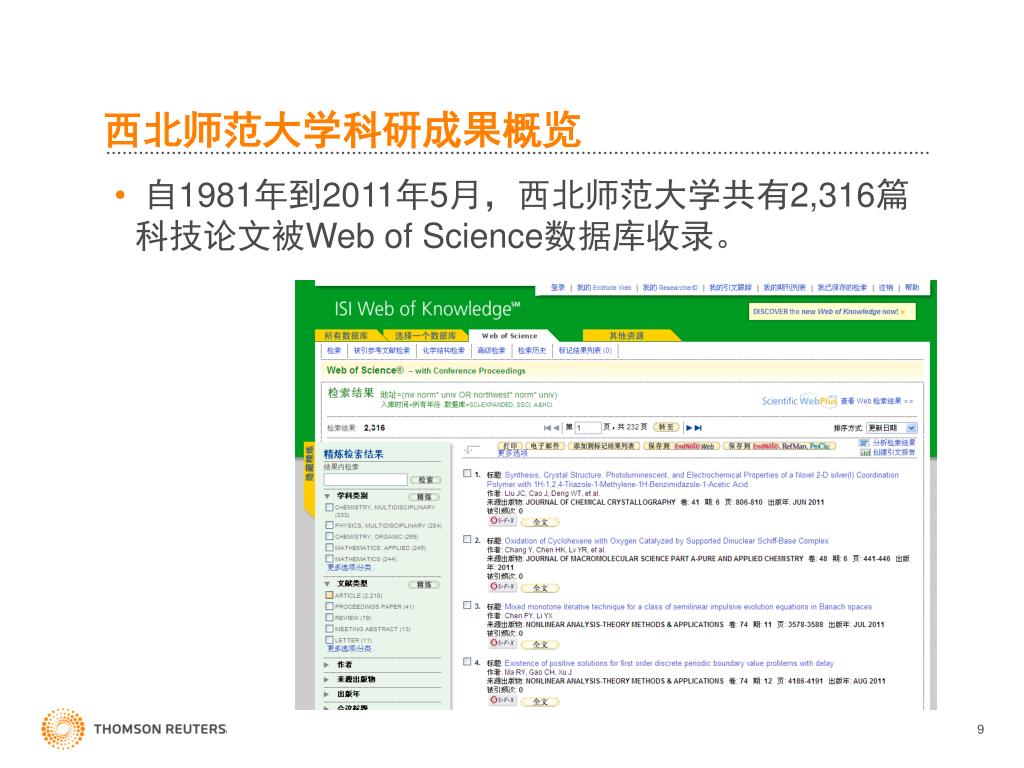The image size is (1024, 768).
Task: Check the box for result 1
Action: pos(467,473)
